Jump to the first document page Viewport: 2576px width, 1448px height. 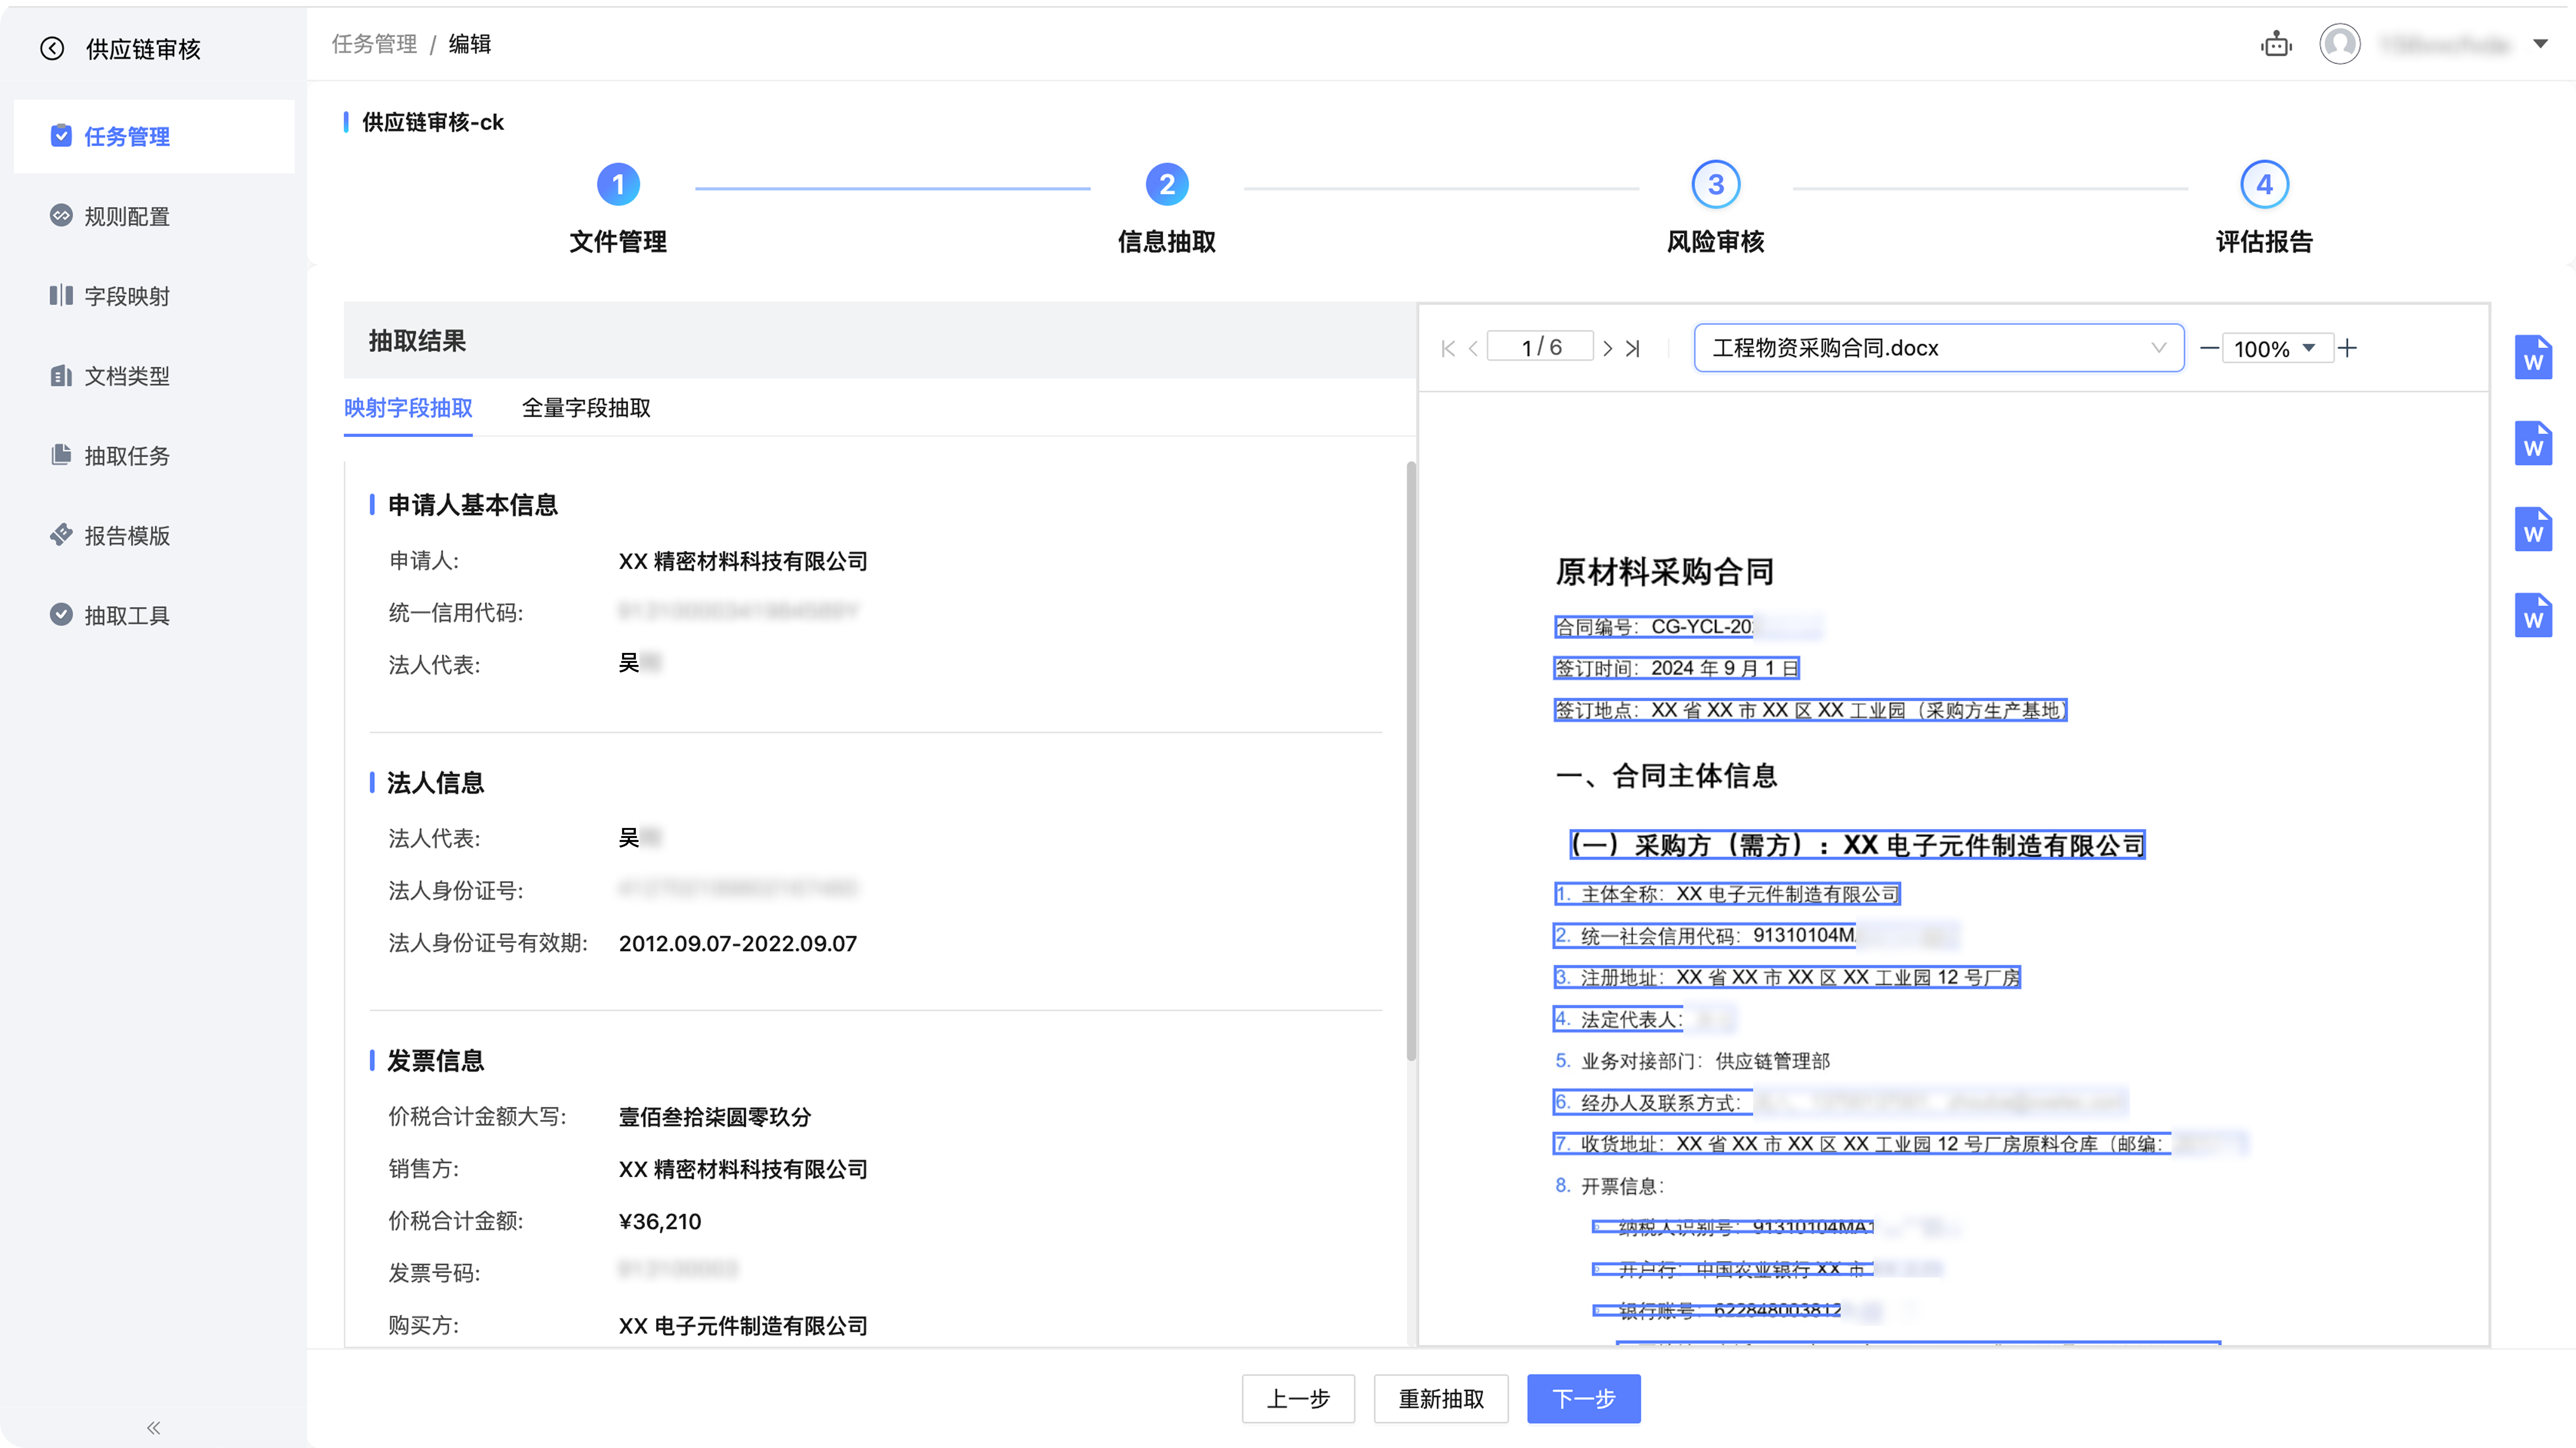[x=1448, y=348]
